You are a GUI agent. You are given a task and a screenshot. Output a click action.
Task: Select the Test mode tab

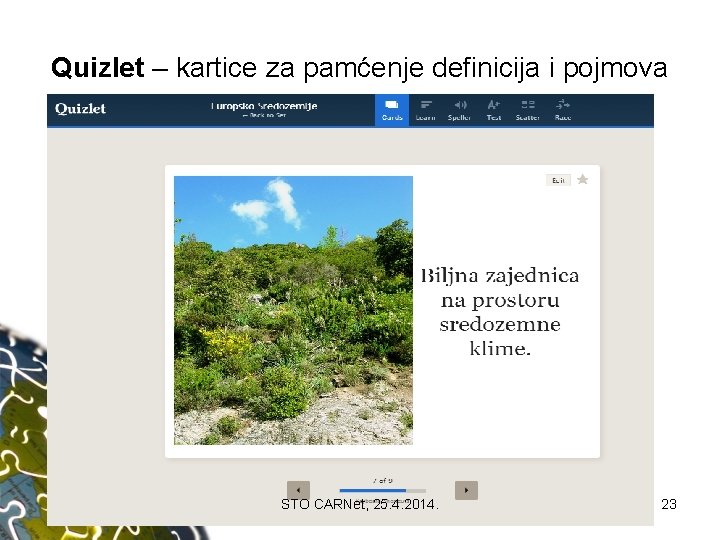(494, 110)
